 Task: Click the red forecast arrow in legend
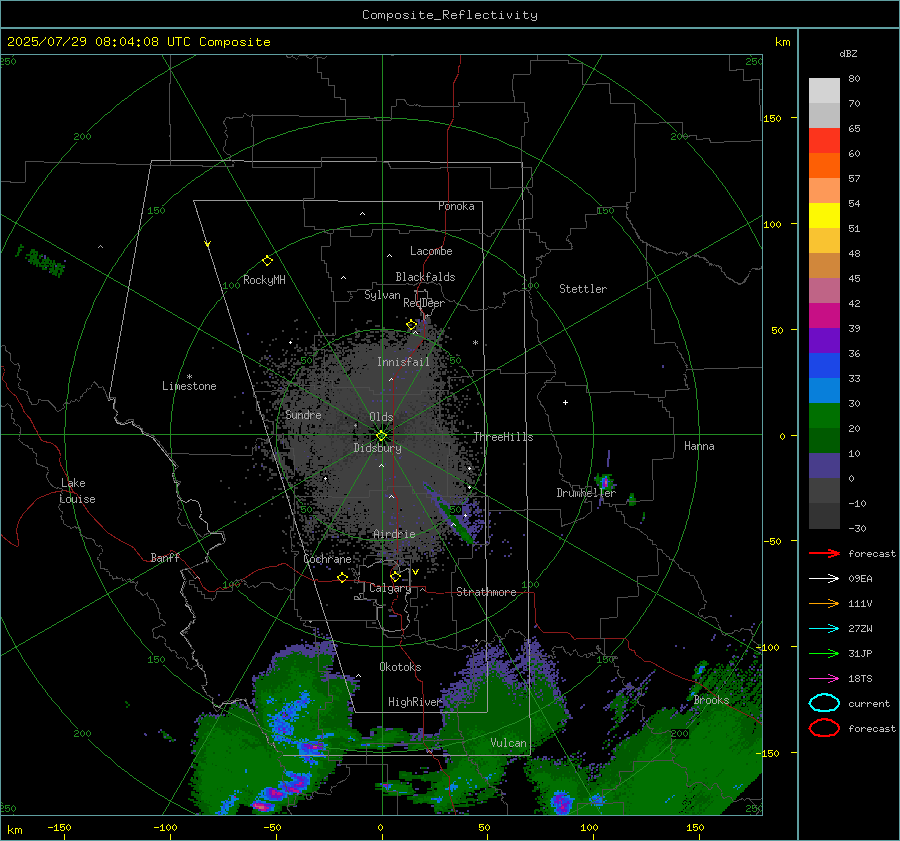coord(824,553)
